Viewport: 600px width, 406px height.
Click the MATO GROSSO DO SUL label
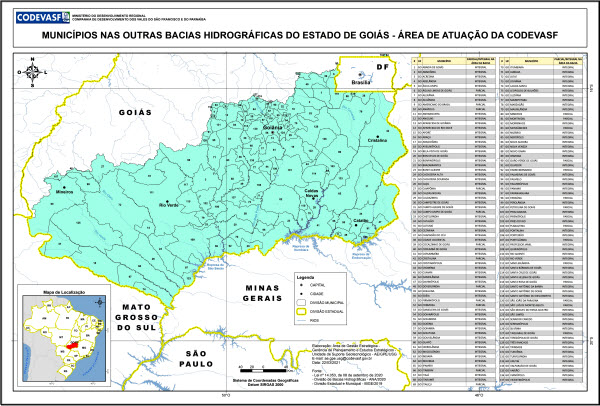pyautogui.click(x=136, y=317)
